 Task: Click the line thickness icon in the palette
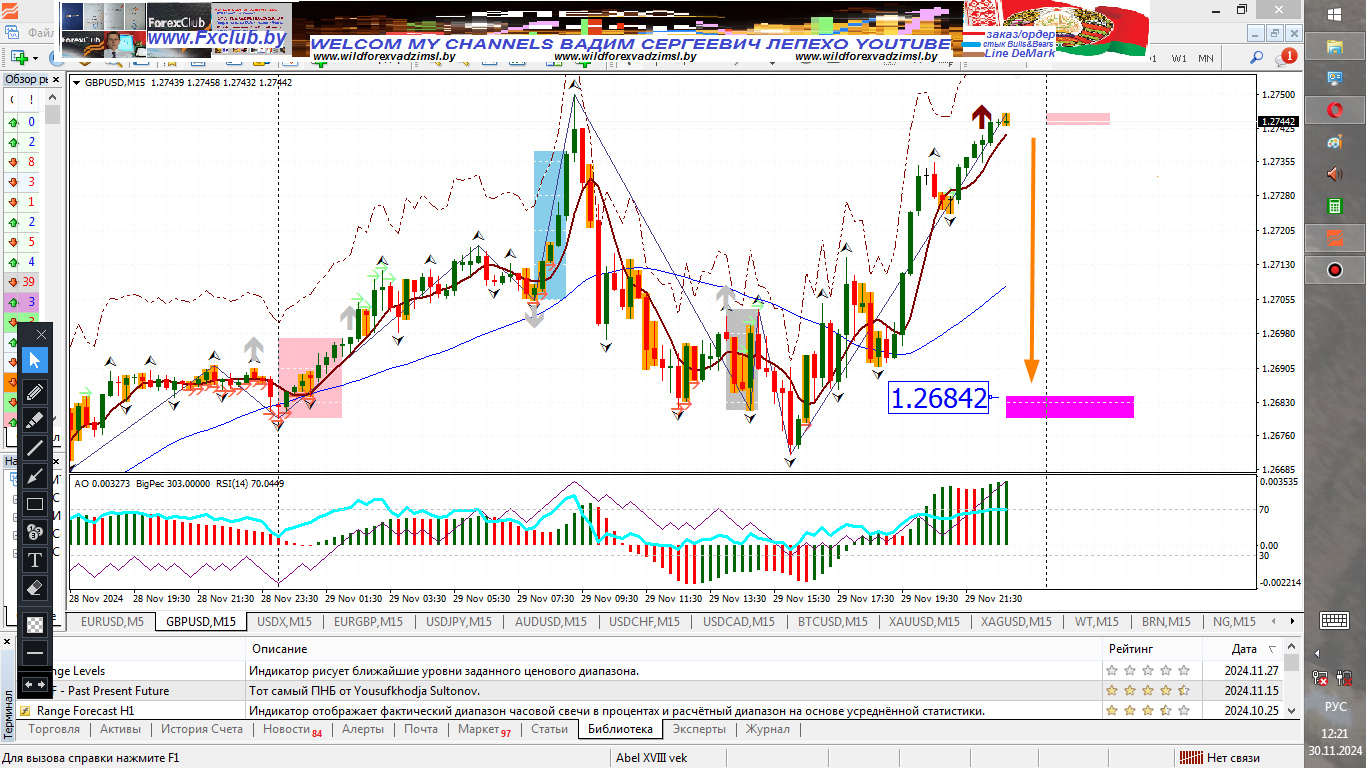(x=35, y=653)
